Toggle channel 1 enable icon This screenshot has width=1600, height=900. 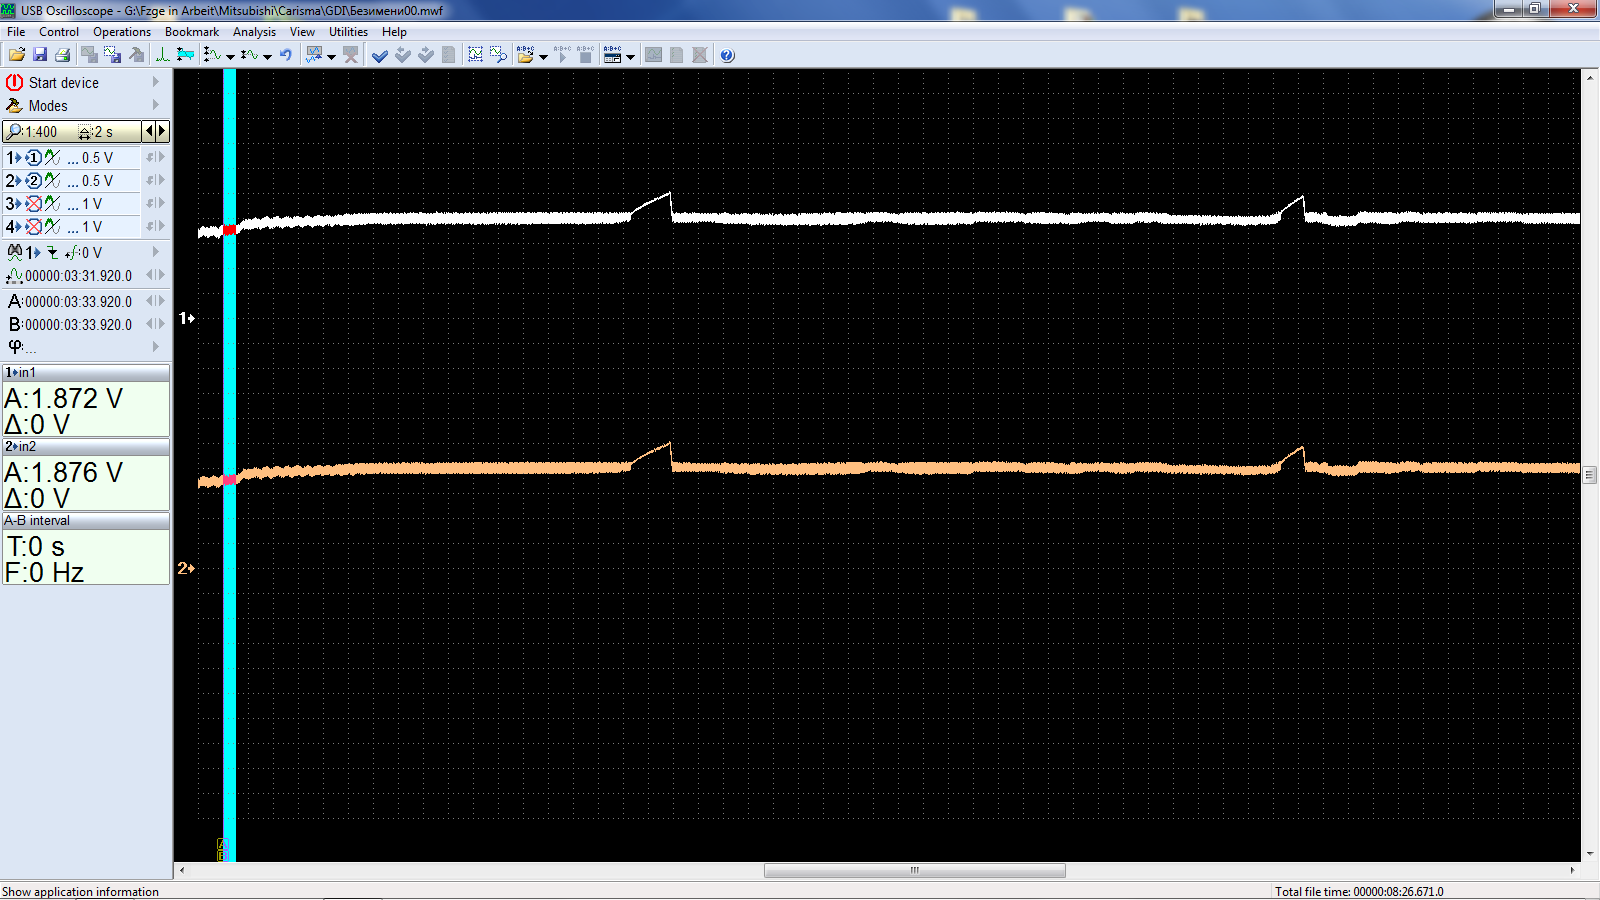(34, 158)
